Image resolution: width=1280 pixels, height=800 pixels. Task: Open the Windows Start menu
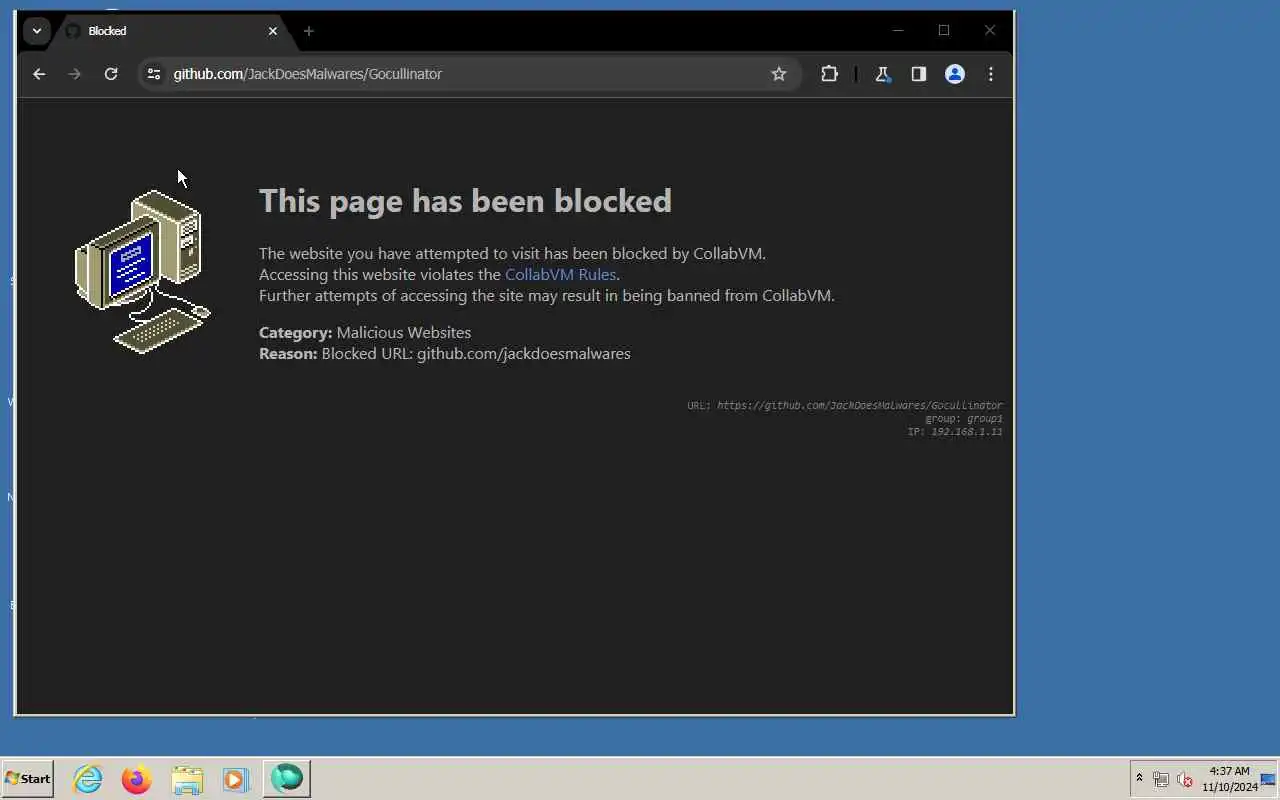coord(28,779)
